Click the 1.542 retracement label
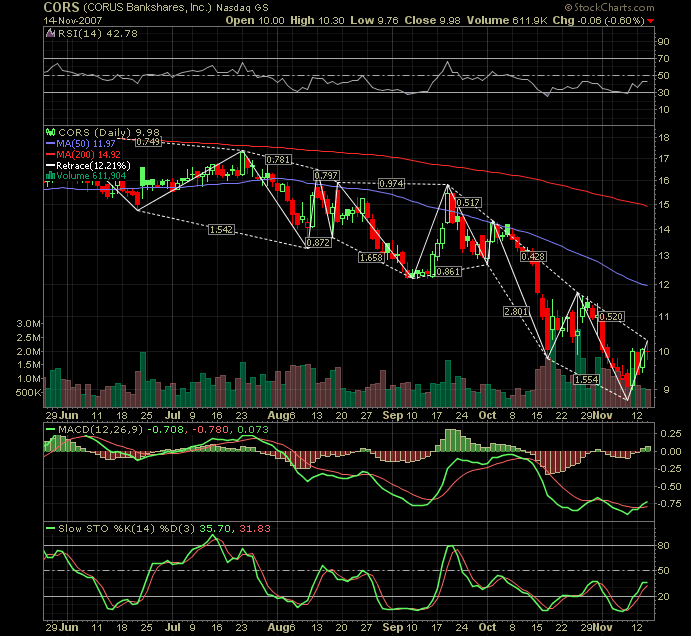691x636 pixels. coord(221,229)
